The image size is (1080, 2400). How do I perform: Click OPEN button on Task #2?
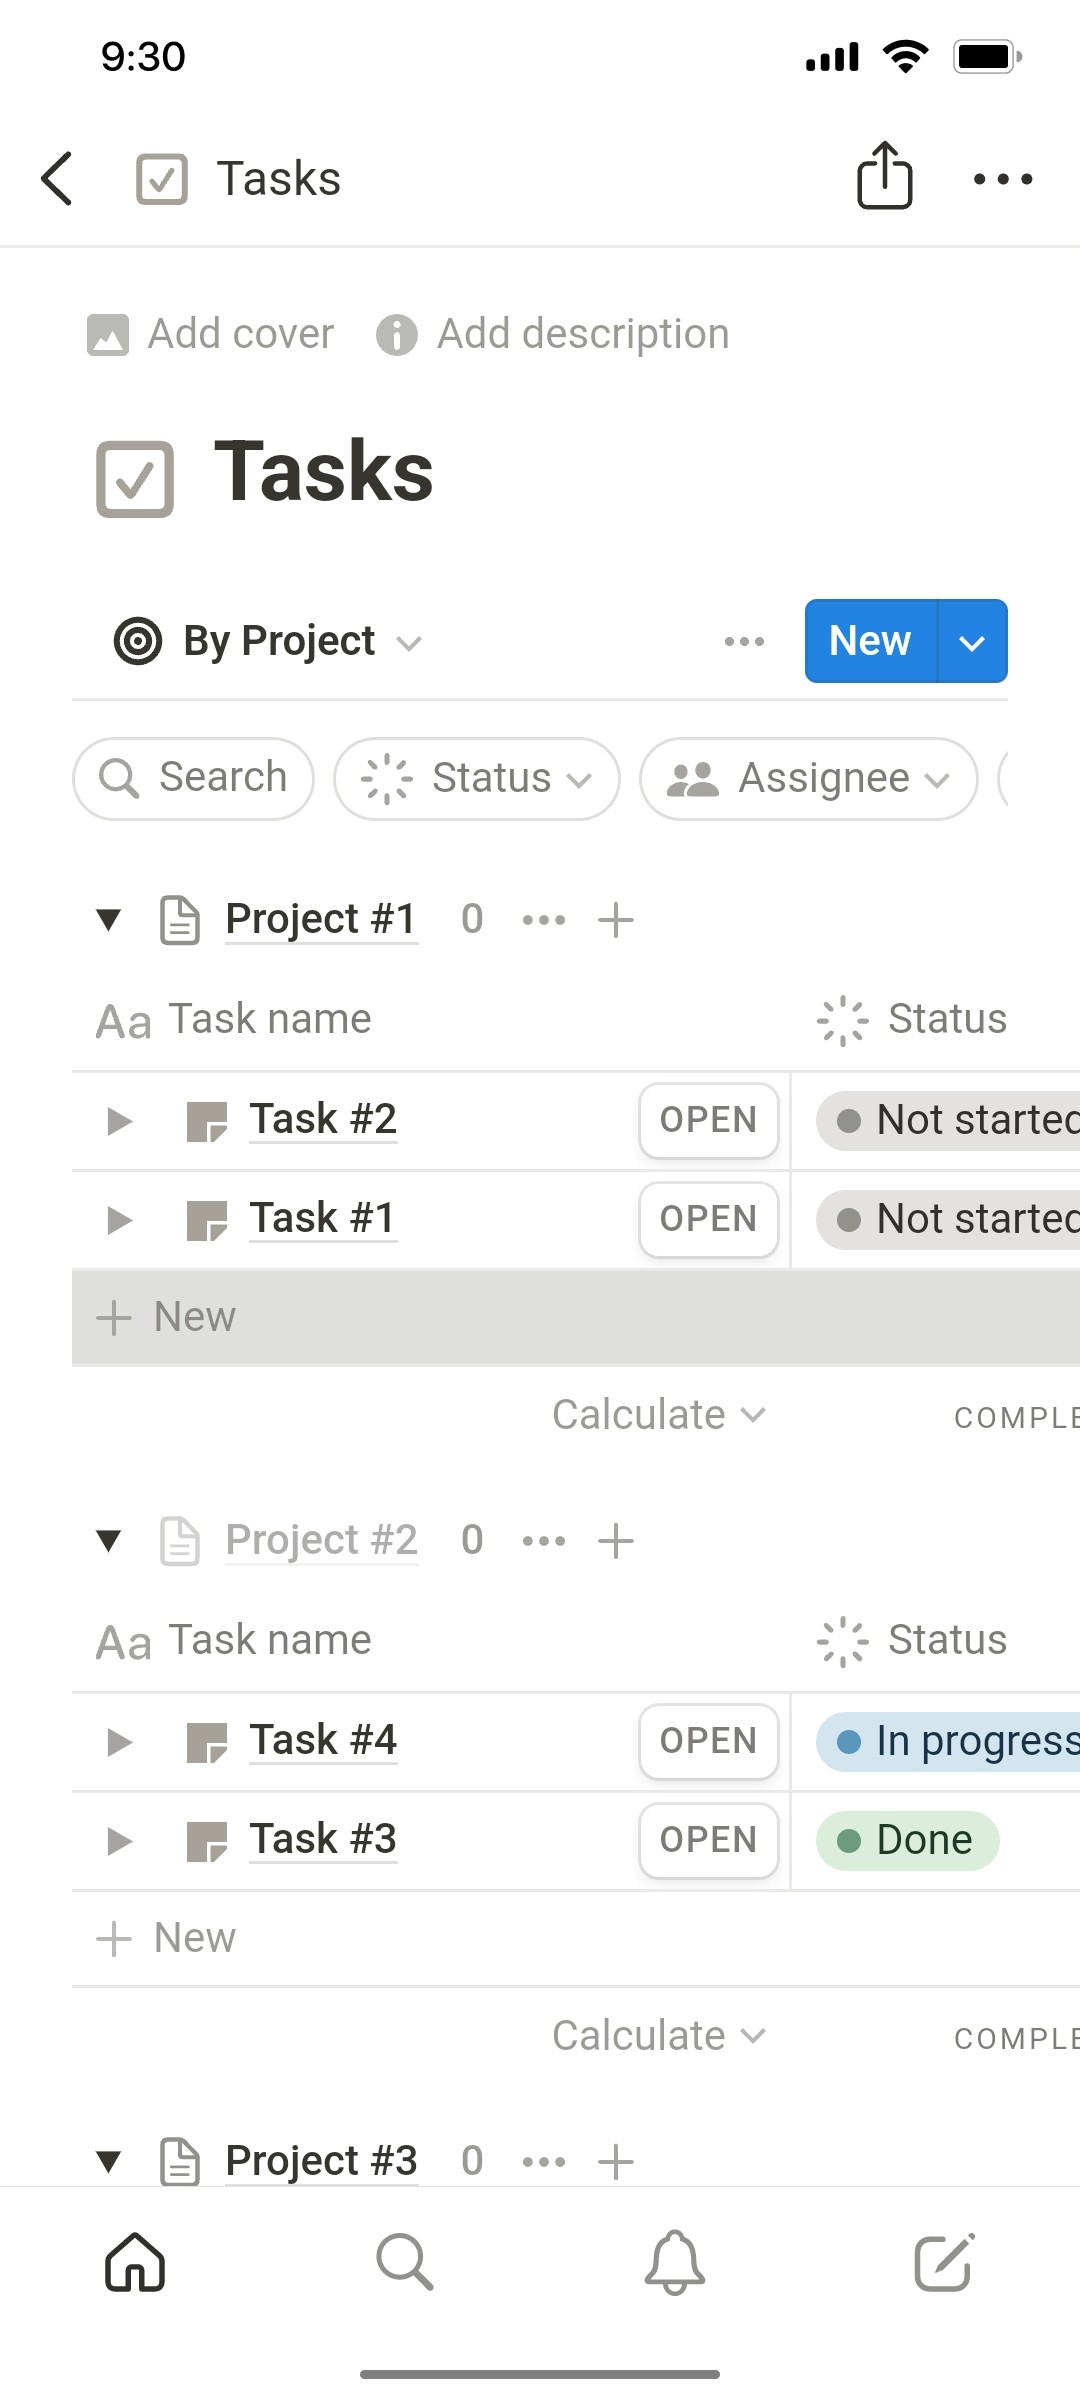click(x=709, y=1120)
